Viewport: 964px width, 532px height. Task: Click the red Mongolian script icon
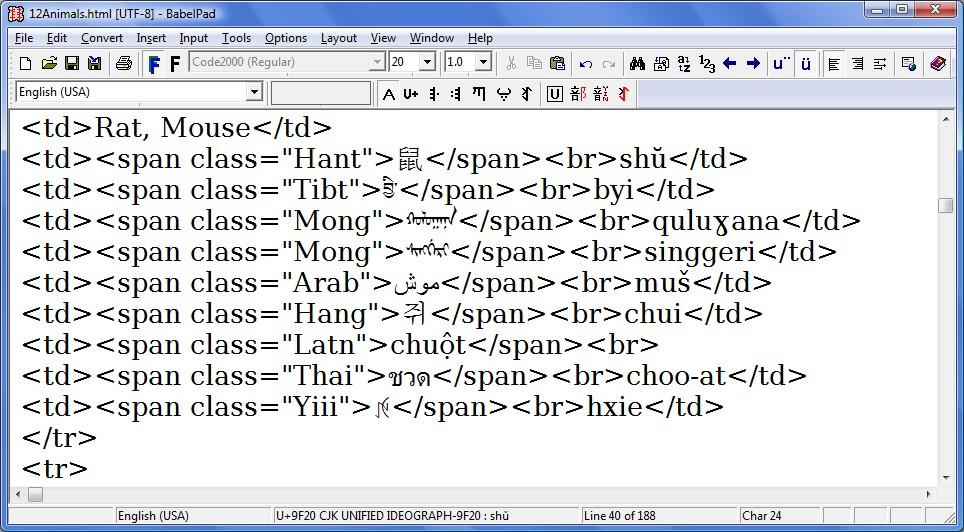[x=624, y=93]
